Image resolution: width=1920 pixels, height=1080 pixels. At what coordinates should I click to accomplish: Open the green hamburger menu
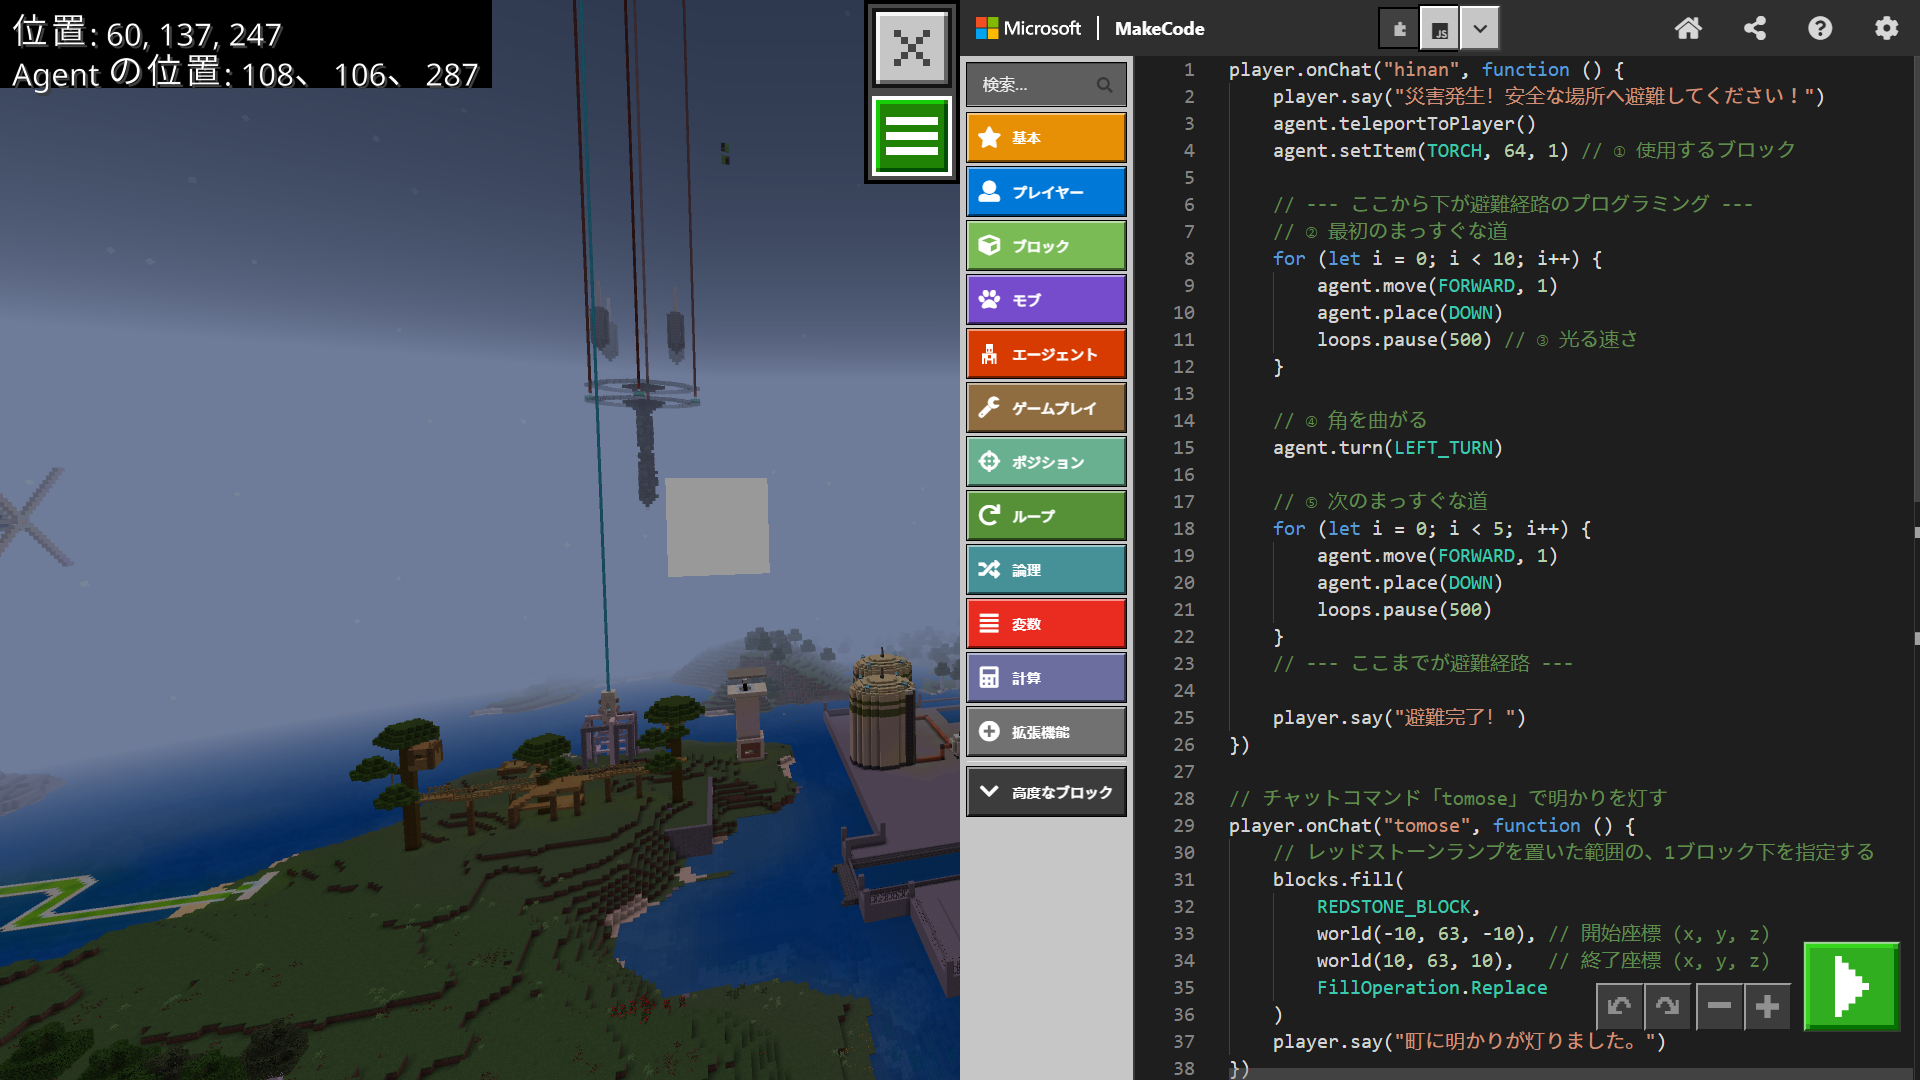coord(911,136)
